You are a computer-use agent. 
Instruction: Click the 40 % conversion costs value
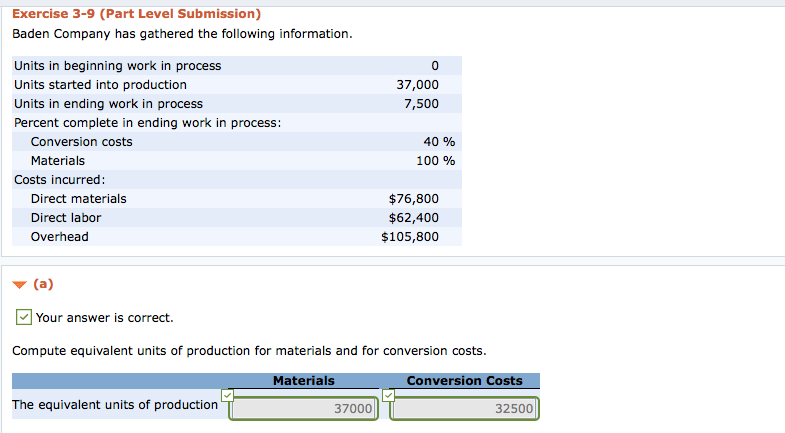[x=439, y=142]
